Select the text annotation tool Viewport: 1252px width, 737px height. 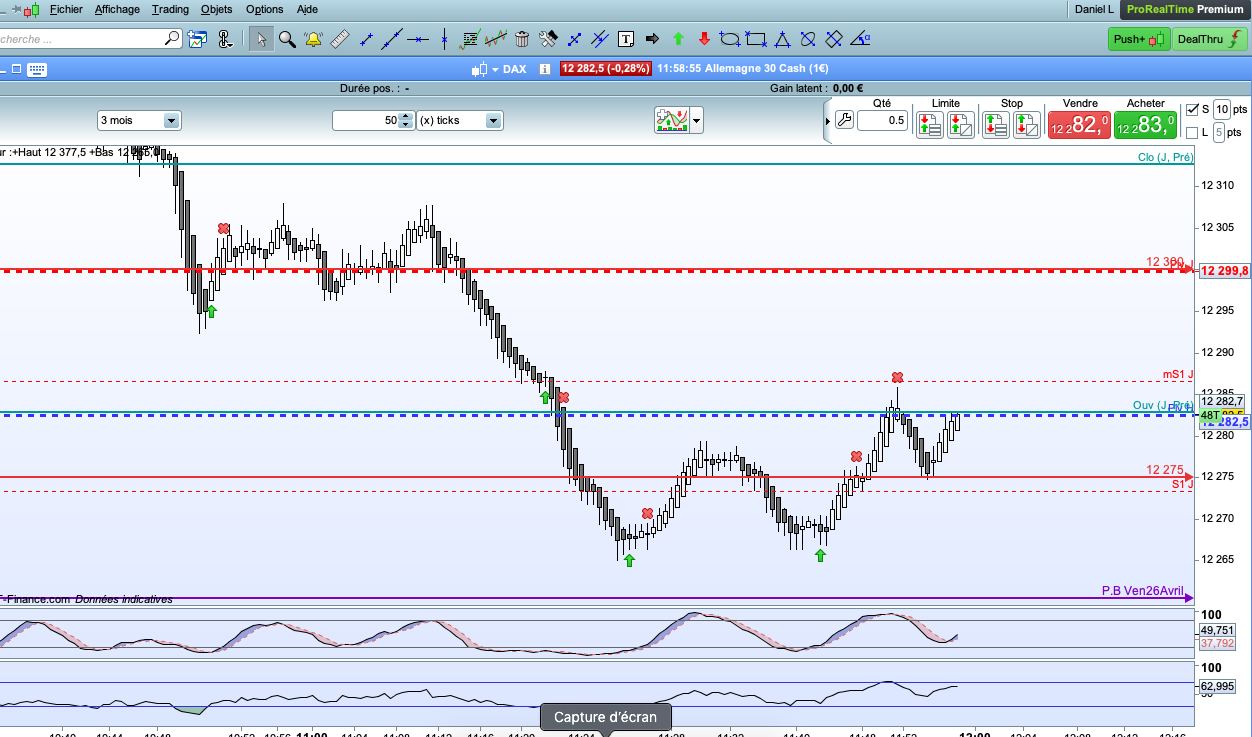pos(627,40)
